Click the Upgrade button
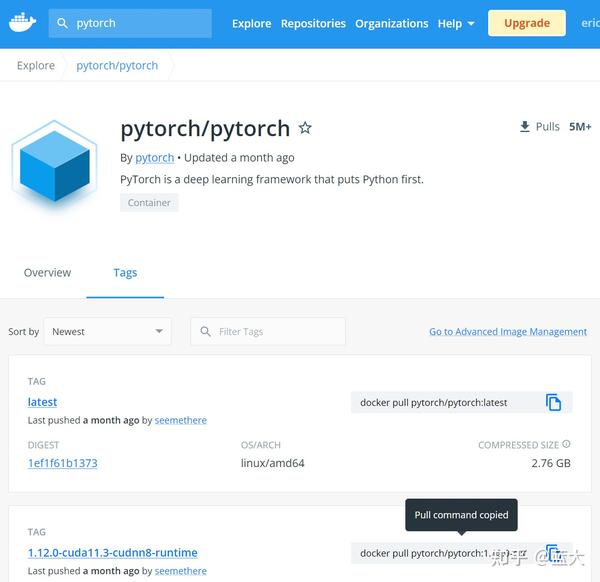The image size is (600, 582). click(x=527, y=23)
